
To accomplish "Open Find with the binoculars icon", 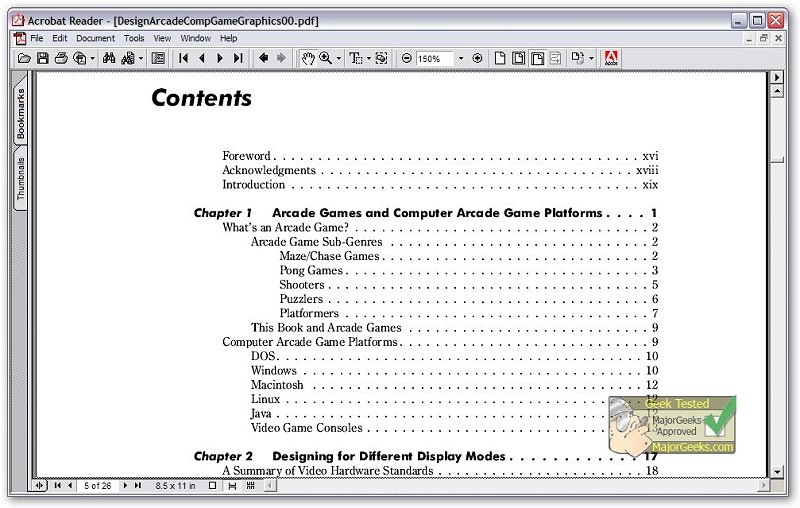I will coord(109,58).
